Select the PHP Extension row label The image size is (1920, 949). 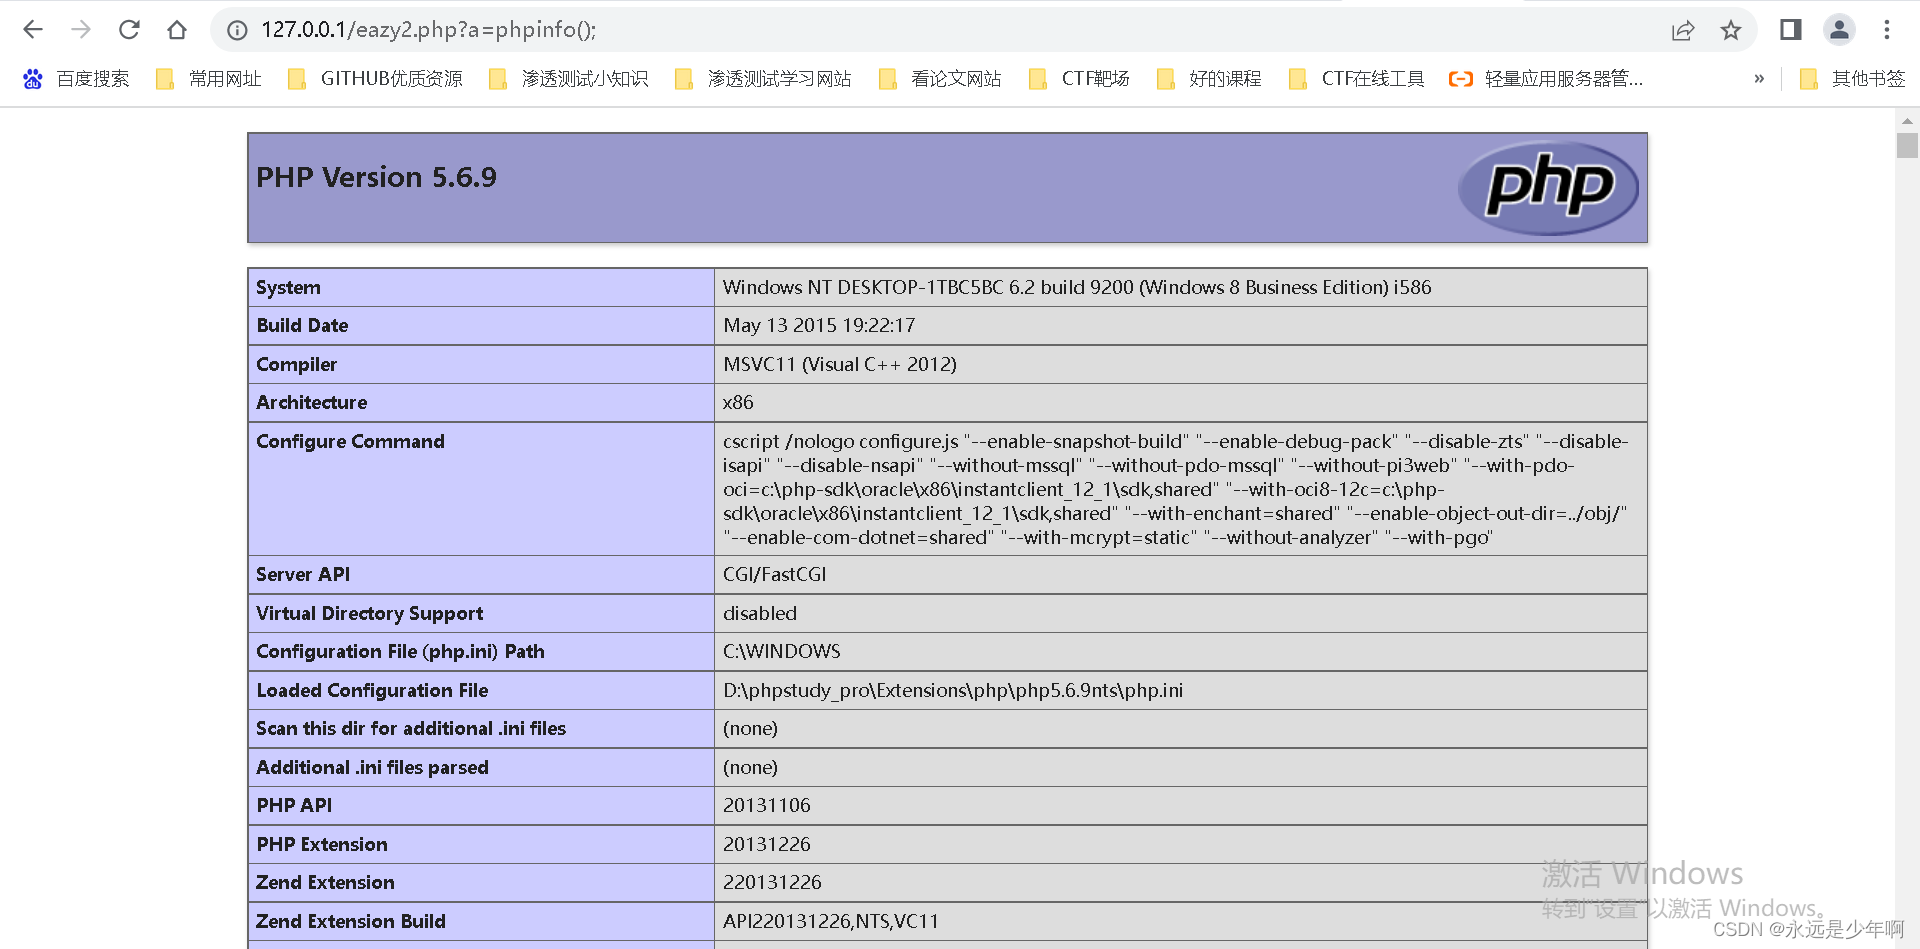[x=322, y=845]
